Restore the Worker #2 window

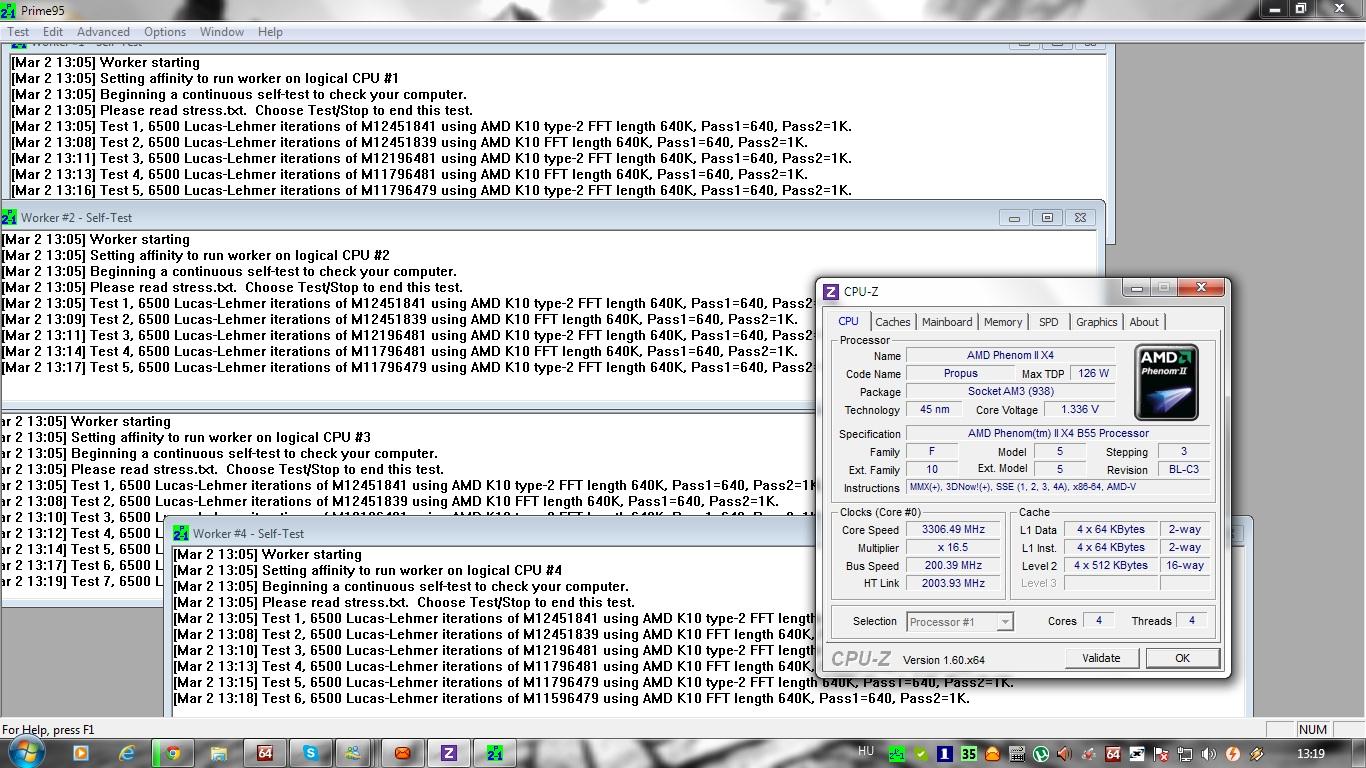[x=1047, y=217]
